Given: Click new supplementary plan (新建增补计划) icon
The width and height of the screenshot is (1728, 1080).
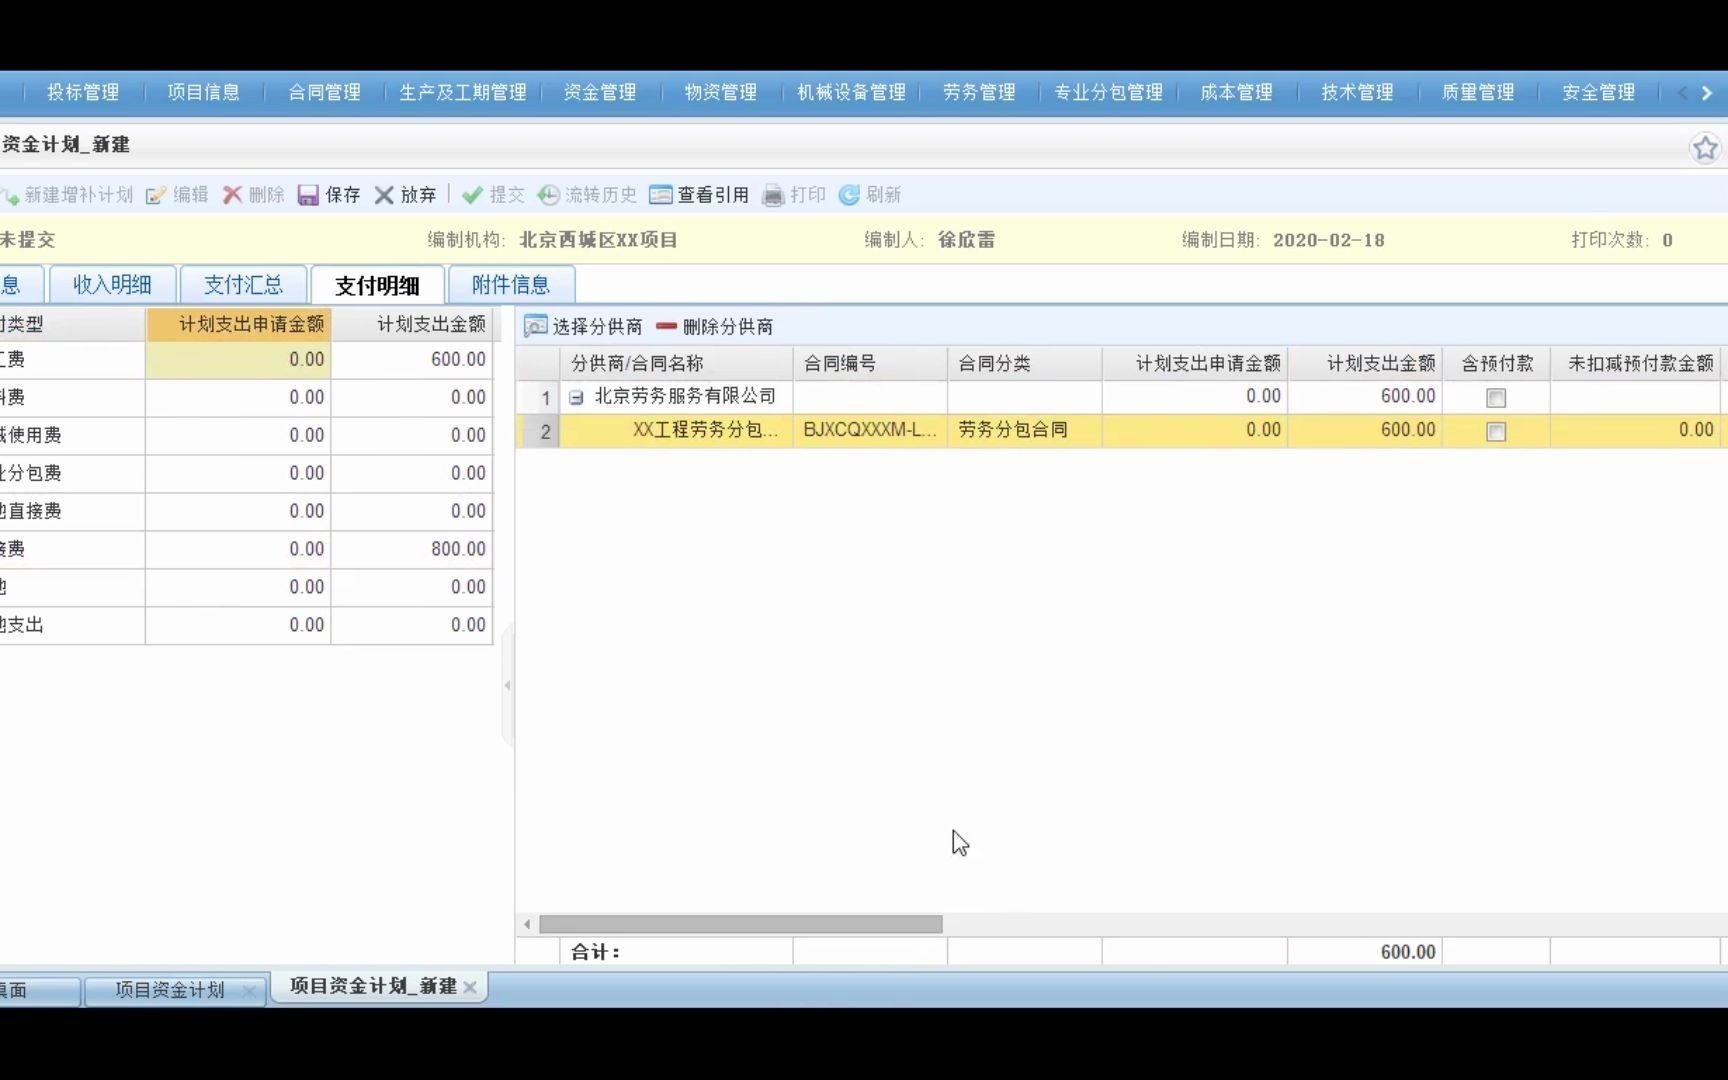Looking at the screenshot, I should [10, 195].
